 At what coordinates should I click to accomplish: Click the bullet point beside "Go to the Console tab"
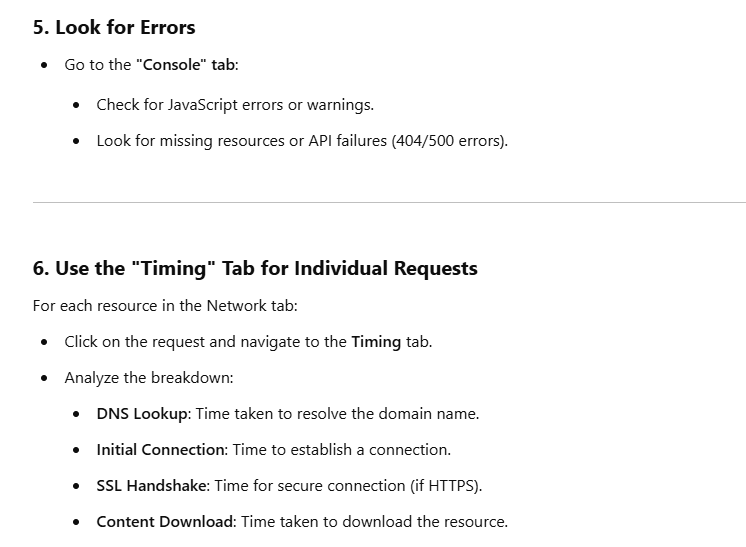[44, 65]
